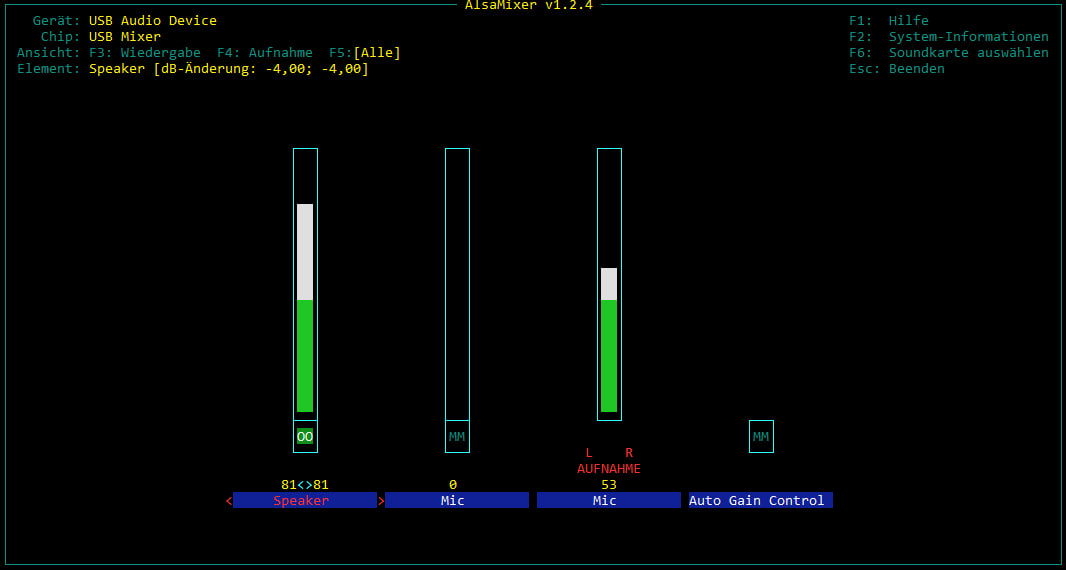Toggle the Auto Gain Control MM switch
The width and height of the screenshot is (1066, 570).
761,437
